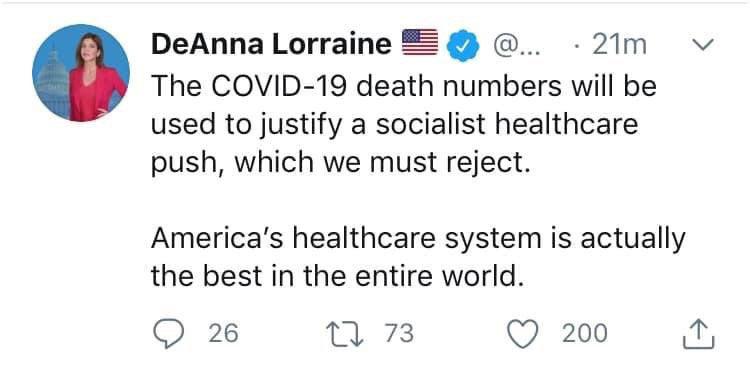Screen dimensions: 750x371
Task: View the 200 likes count
Action: (x=585, y=334)
